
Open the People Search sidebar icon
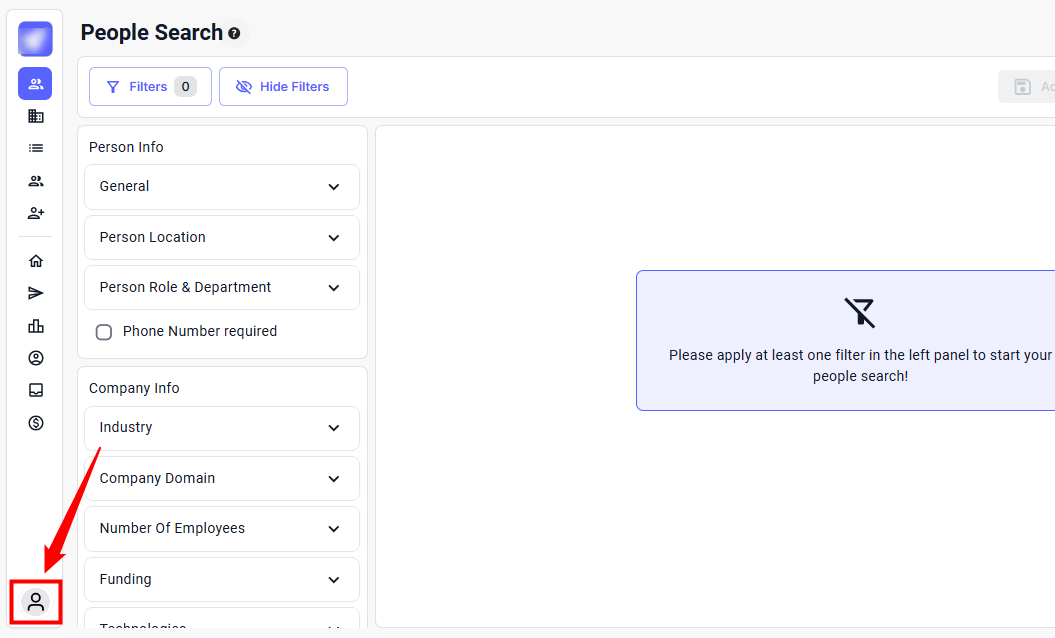35,84
